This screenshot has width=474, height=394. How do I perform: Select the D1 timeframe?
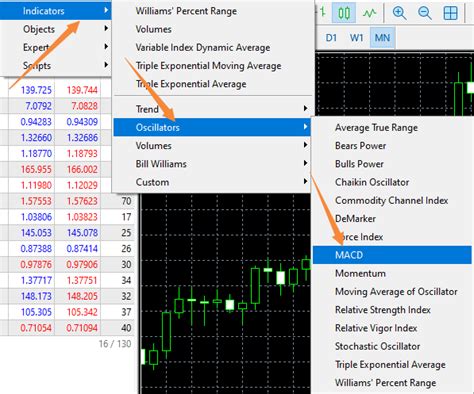pyautogui.click(x=331, y=38)
